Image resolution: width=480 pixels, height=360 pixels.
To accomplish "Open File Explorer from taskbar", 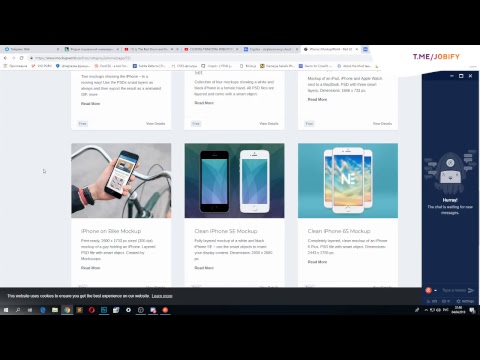I will (x=55, y=310).
